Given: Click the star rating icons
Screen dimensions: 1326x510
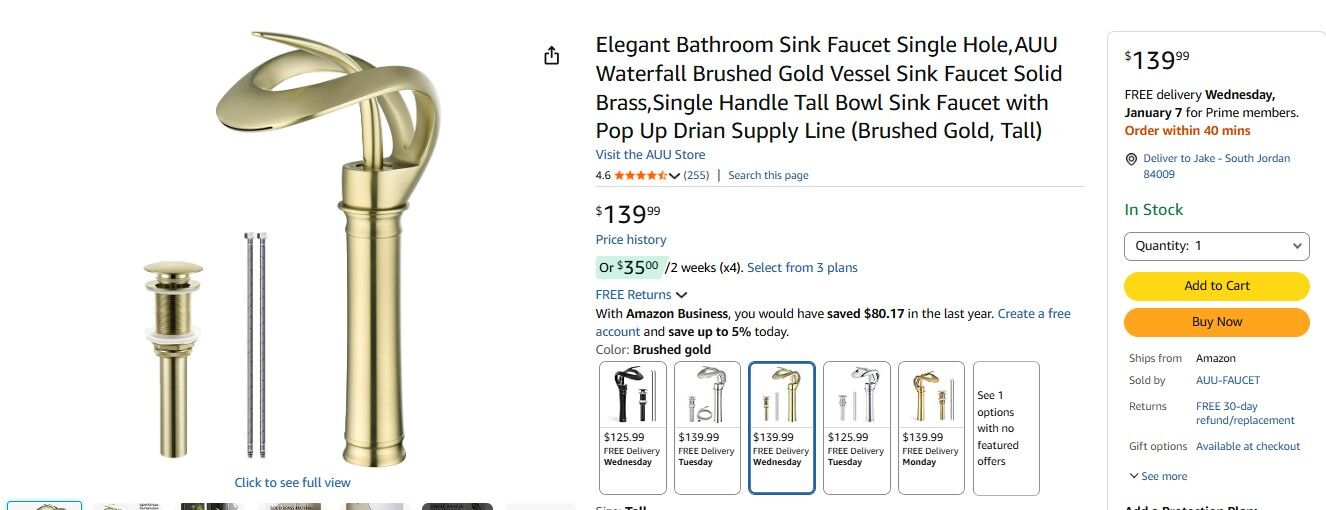Looking at the screenshot, I should [x=639, y=176].
